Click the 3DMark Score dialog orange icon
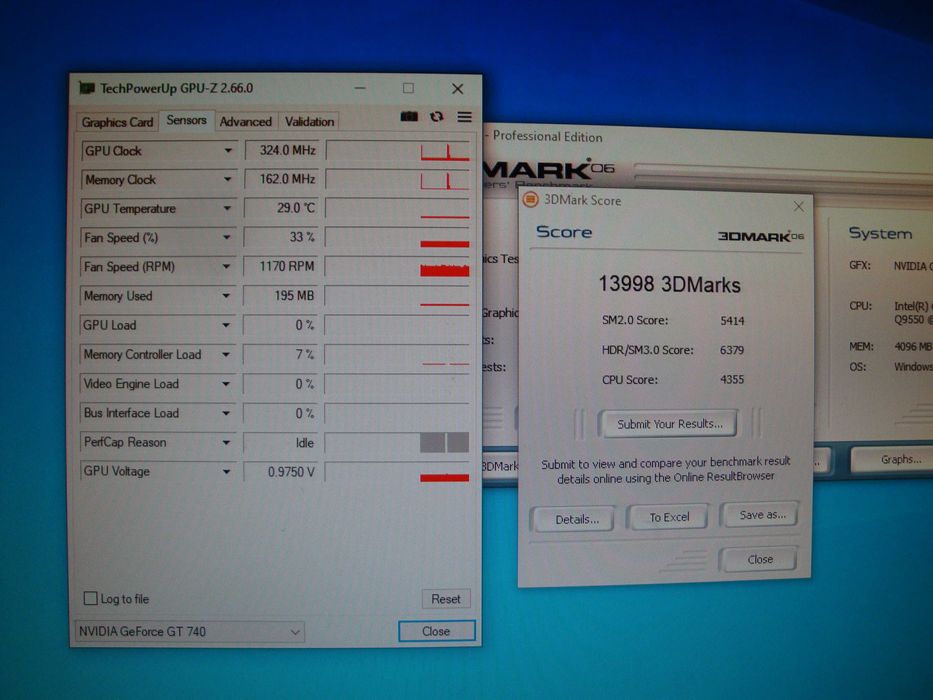933x700 pixels. (x=530, y=199)
